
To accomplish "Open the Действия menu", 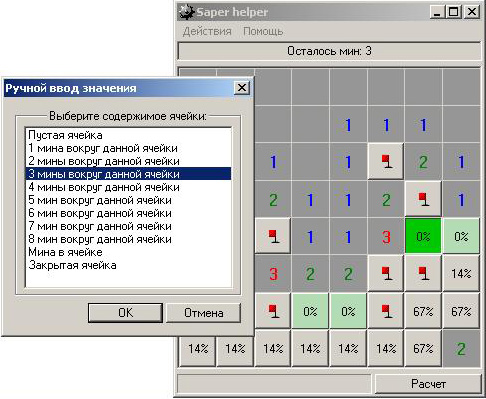I will pyautogui.click(x=207, y=31).
